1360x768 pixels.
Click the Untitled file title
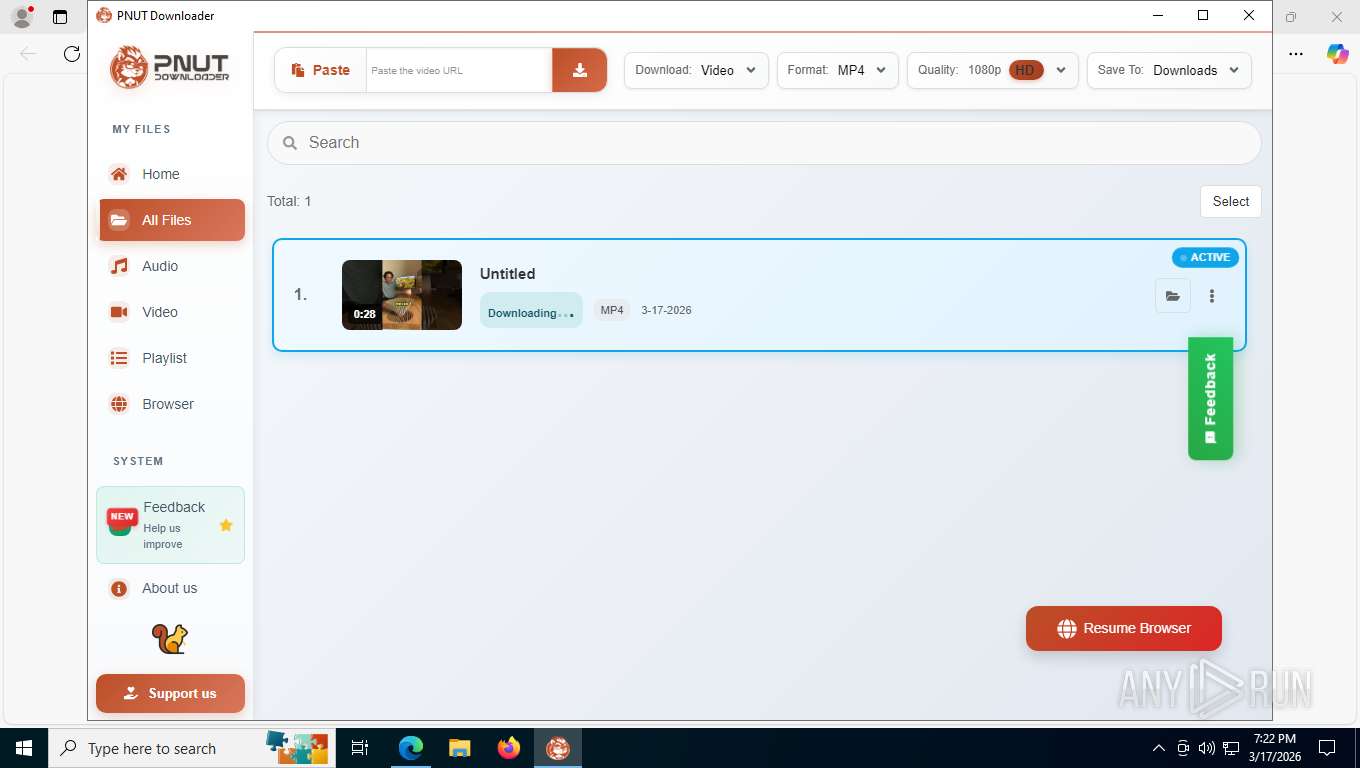tap(507, 273)
